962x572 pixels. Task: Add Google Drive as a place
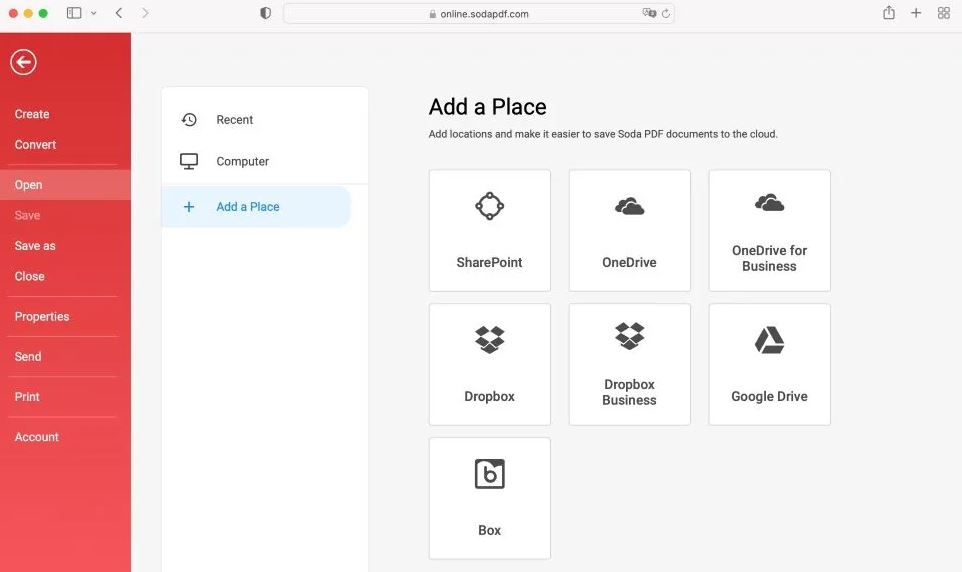pos(769,365)
